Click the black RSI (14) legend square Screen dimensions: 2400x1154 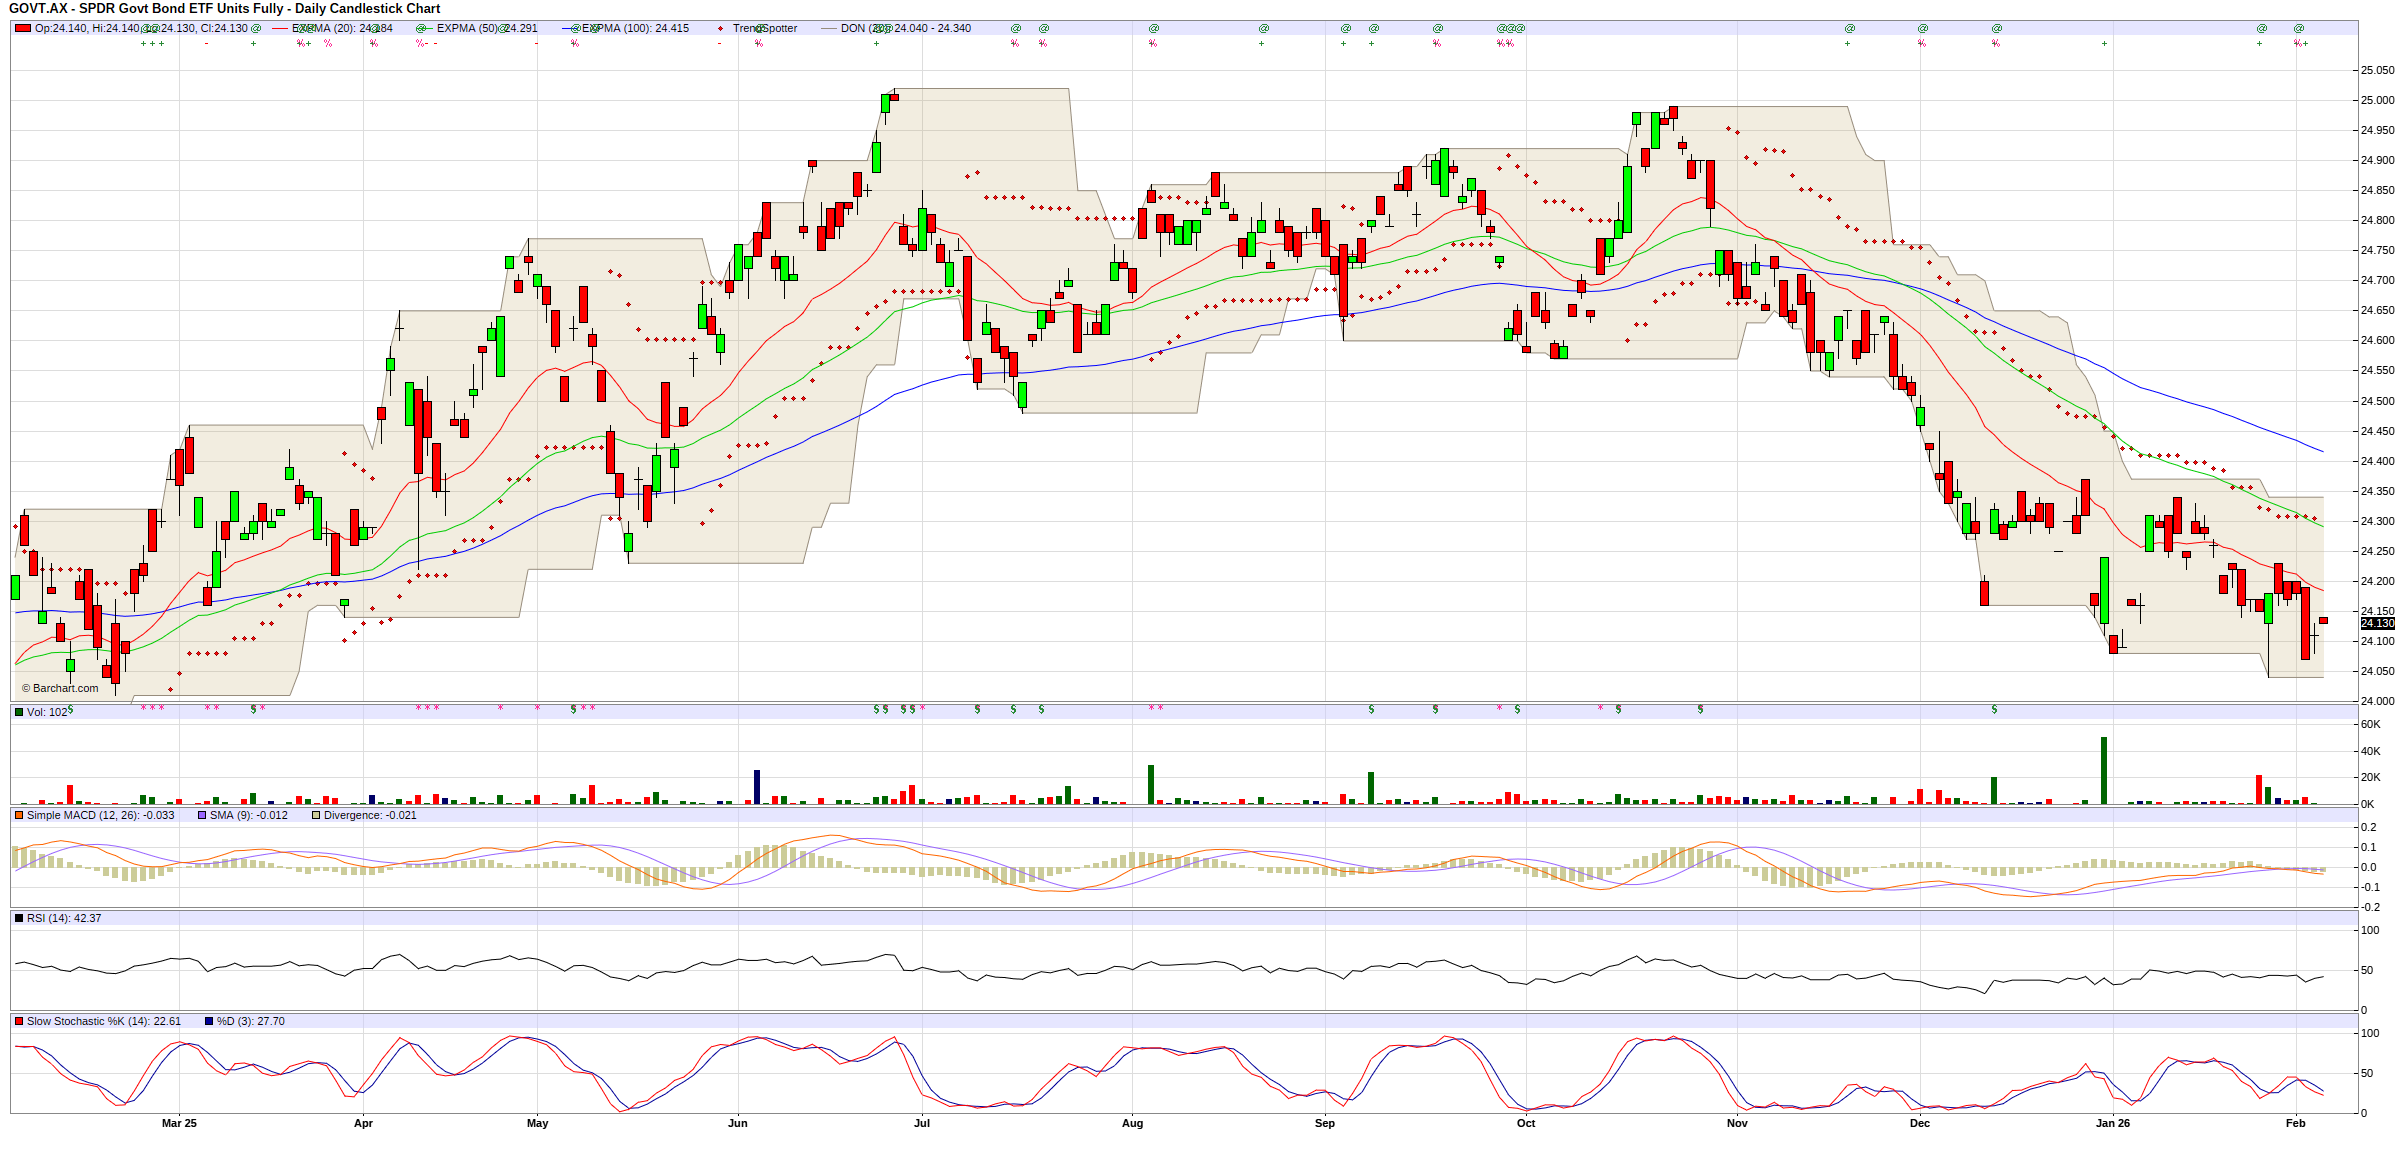tap(19, 918)
